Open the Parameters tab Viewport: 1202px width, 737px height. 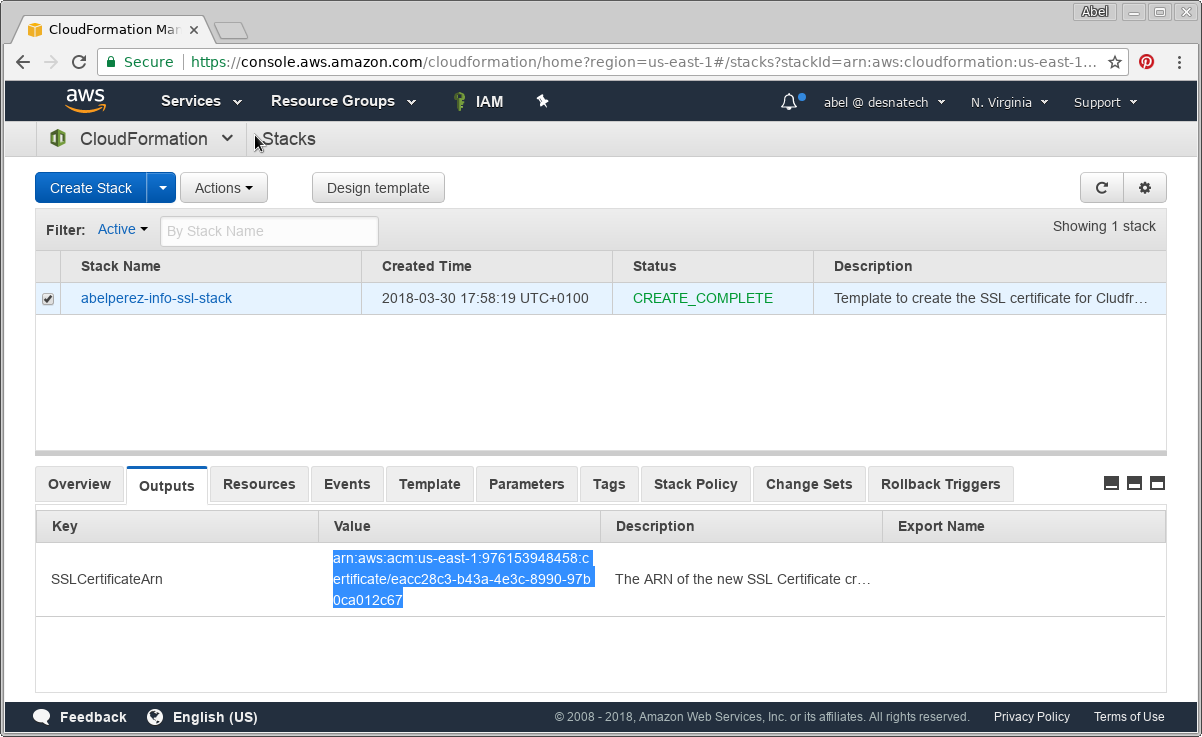click(x=527, y=484)
